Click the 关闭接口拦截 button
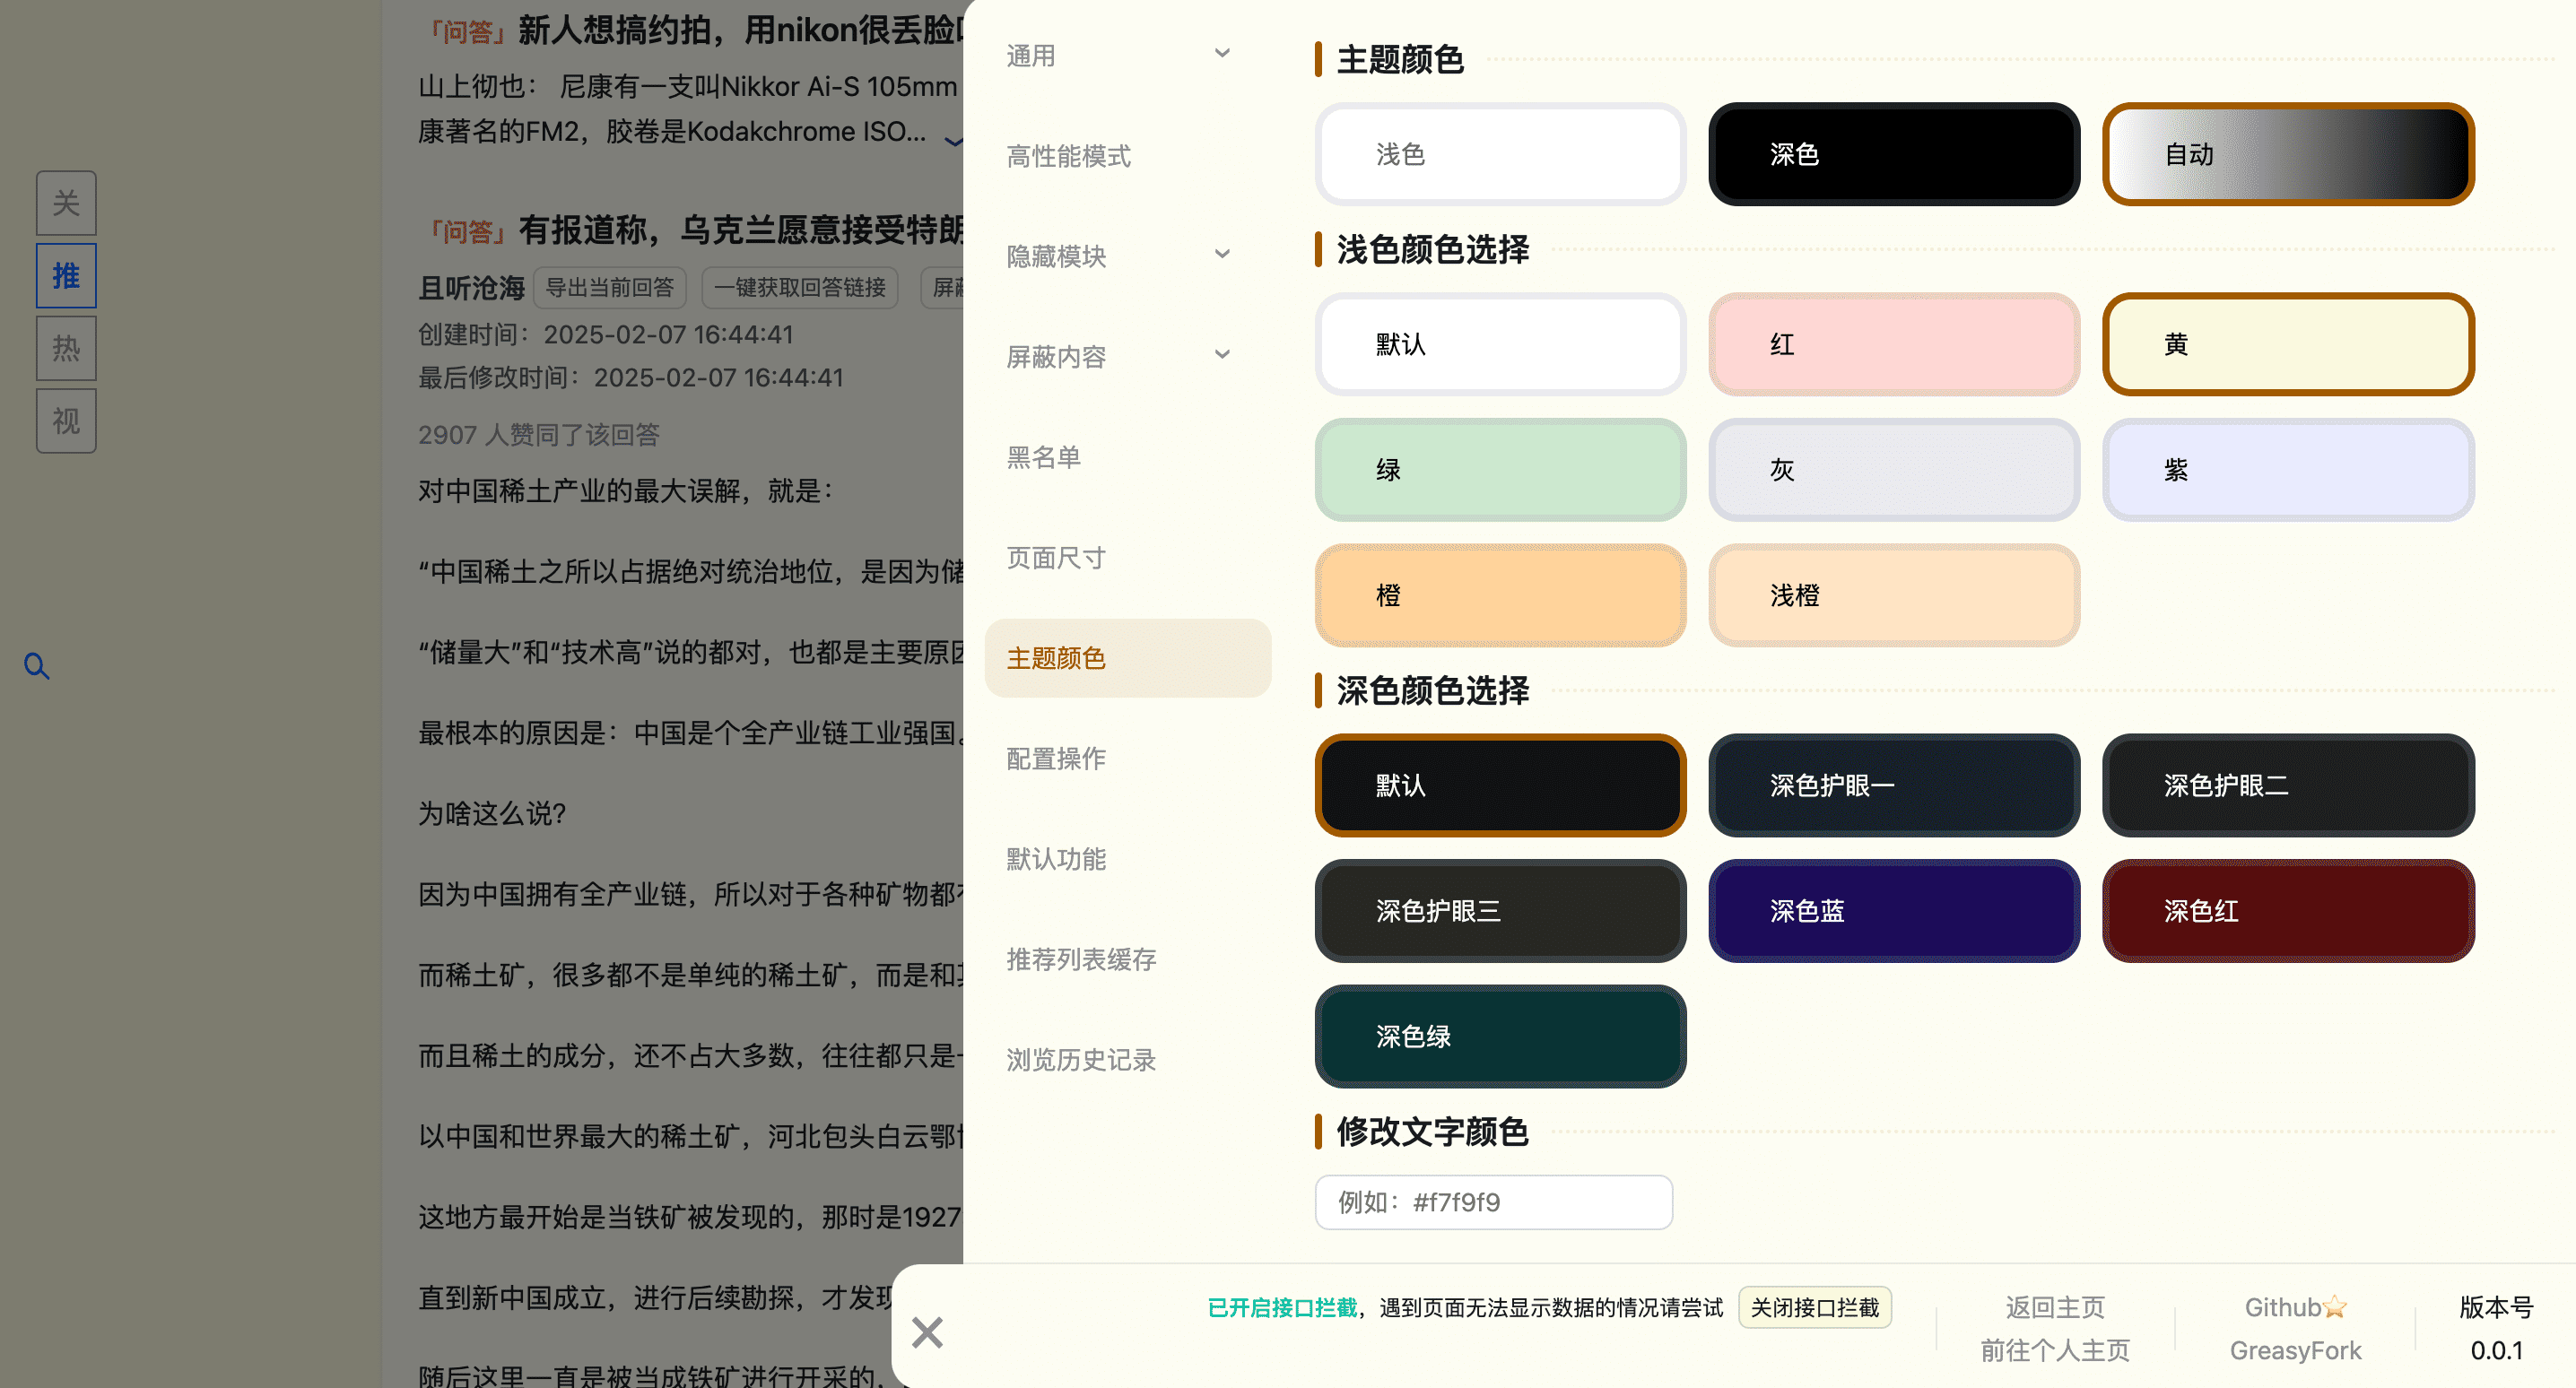The image size is (2576, 1388). pyautogui.click(x=1814, y=1307)
